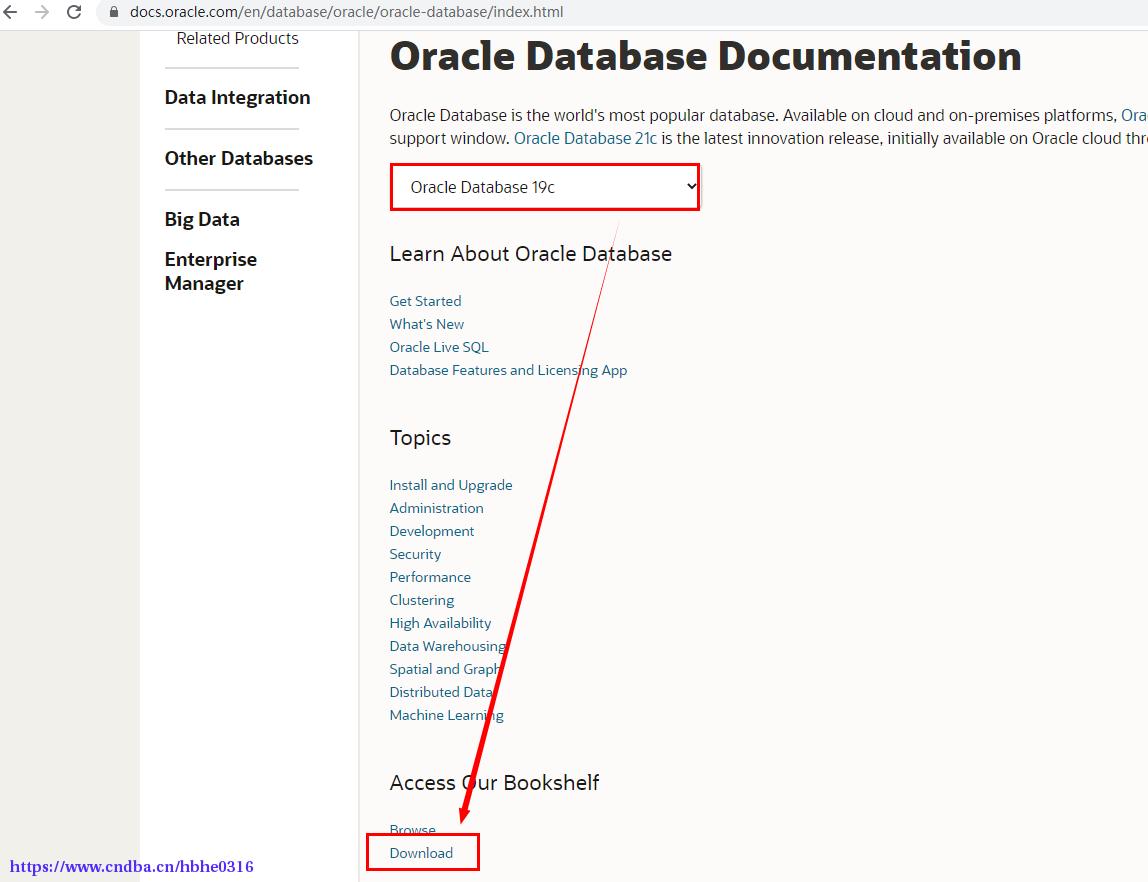This screenshot has width=1148, height=882.
Task: Open the Distributed Data topic link
Action: [x=441, y=692]
